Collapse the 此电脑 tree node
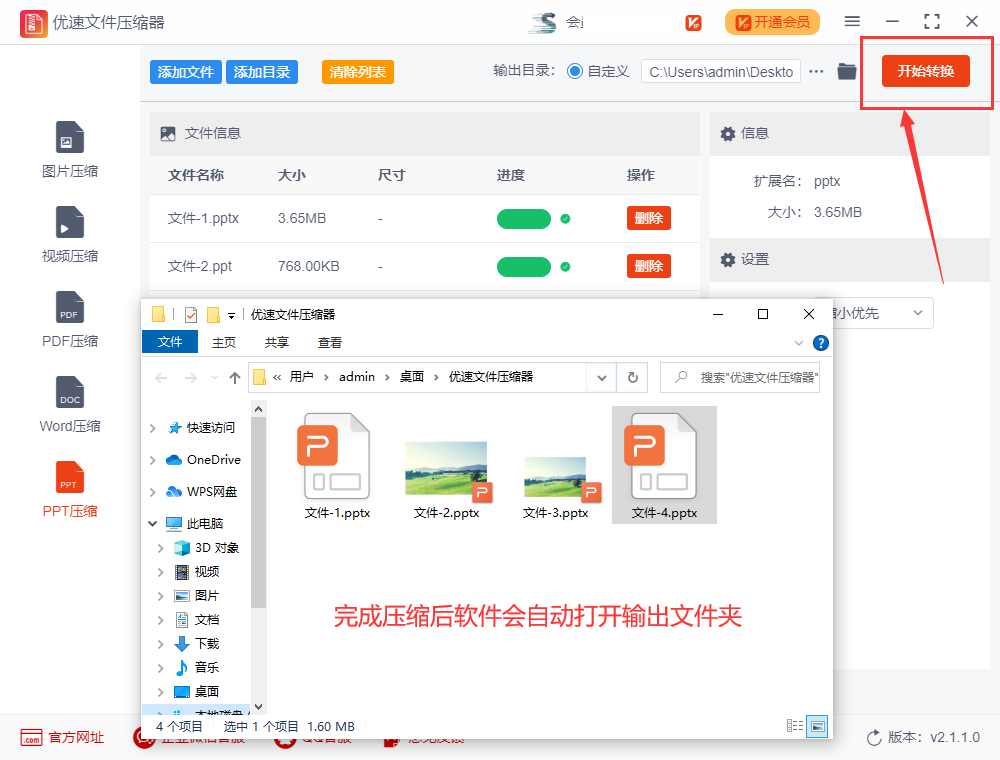The height and width of the screenshot is (760, 1000). (152, 522)
